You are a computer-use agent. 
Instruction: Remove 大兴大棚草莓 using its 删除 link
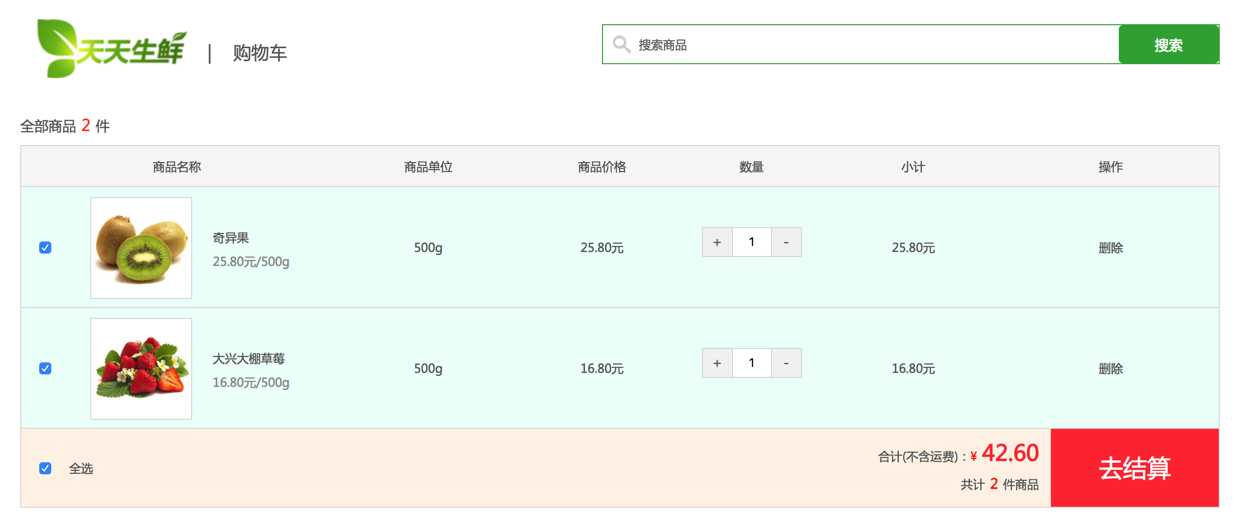pyautogui.click(x=1110, y=368)
